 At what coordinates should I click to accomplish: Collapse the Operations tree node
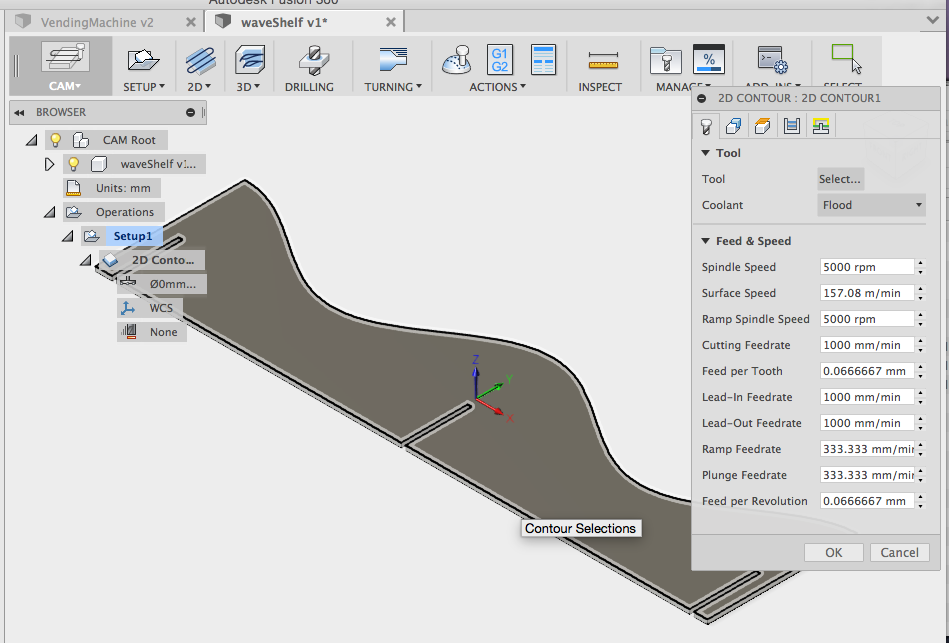pyautogui.click(x=50, y=213)
